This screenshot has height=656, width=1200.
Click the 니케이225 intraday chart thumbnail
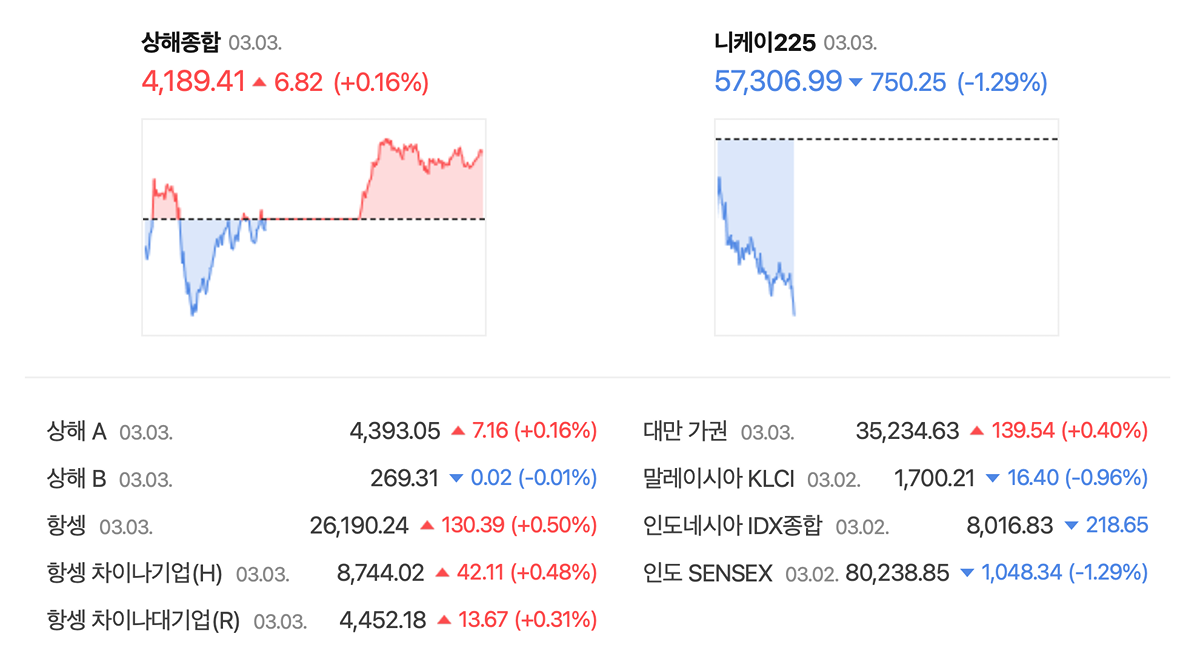[886, 227]
